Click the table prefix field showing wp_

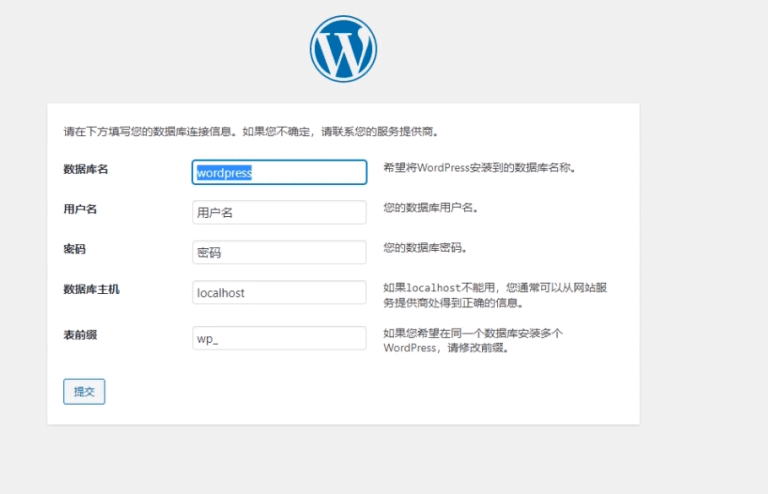click(x=279, y=338)
